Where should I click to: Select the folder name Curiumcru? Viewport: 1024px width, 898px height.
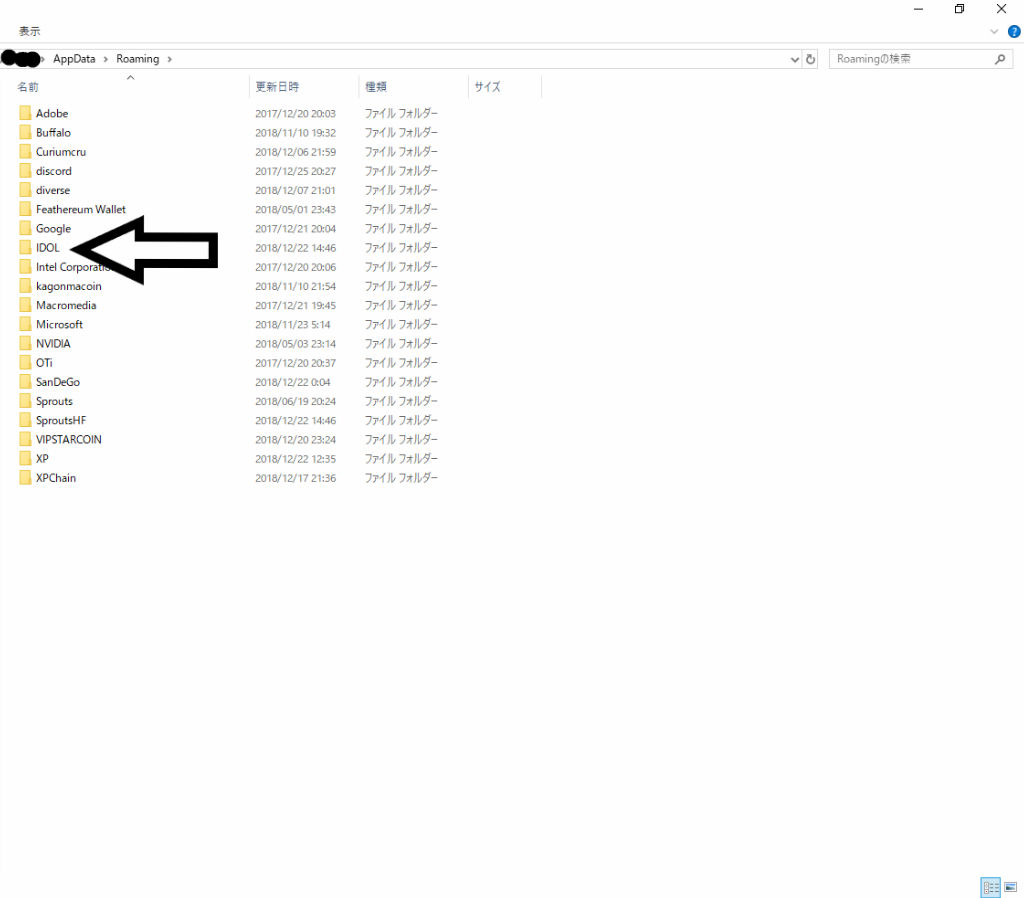pyautogui.click(x=61, y=152)
